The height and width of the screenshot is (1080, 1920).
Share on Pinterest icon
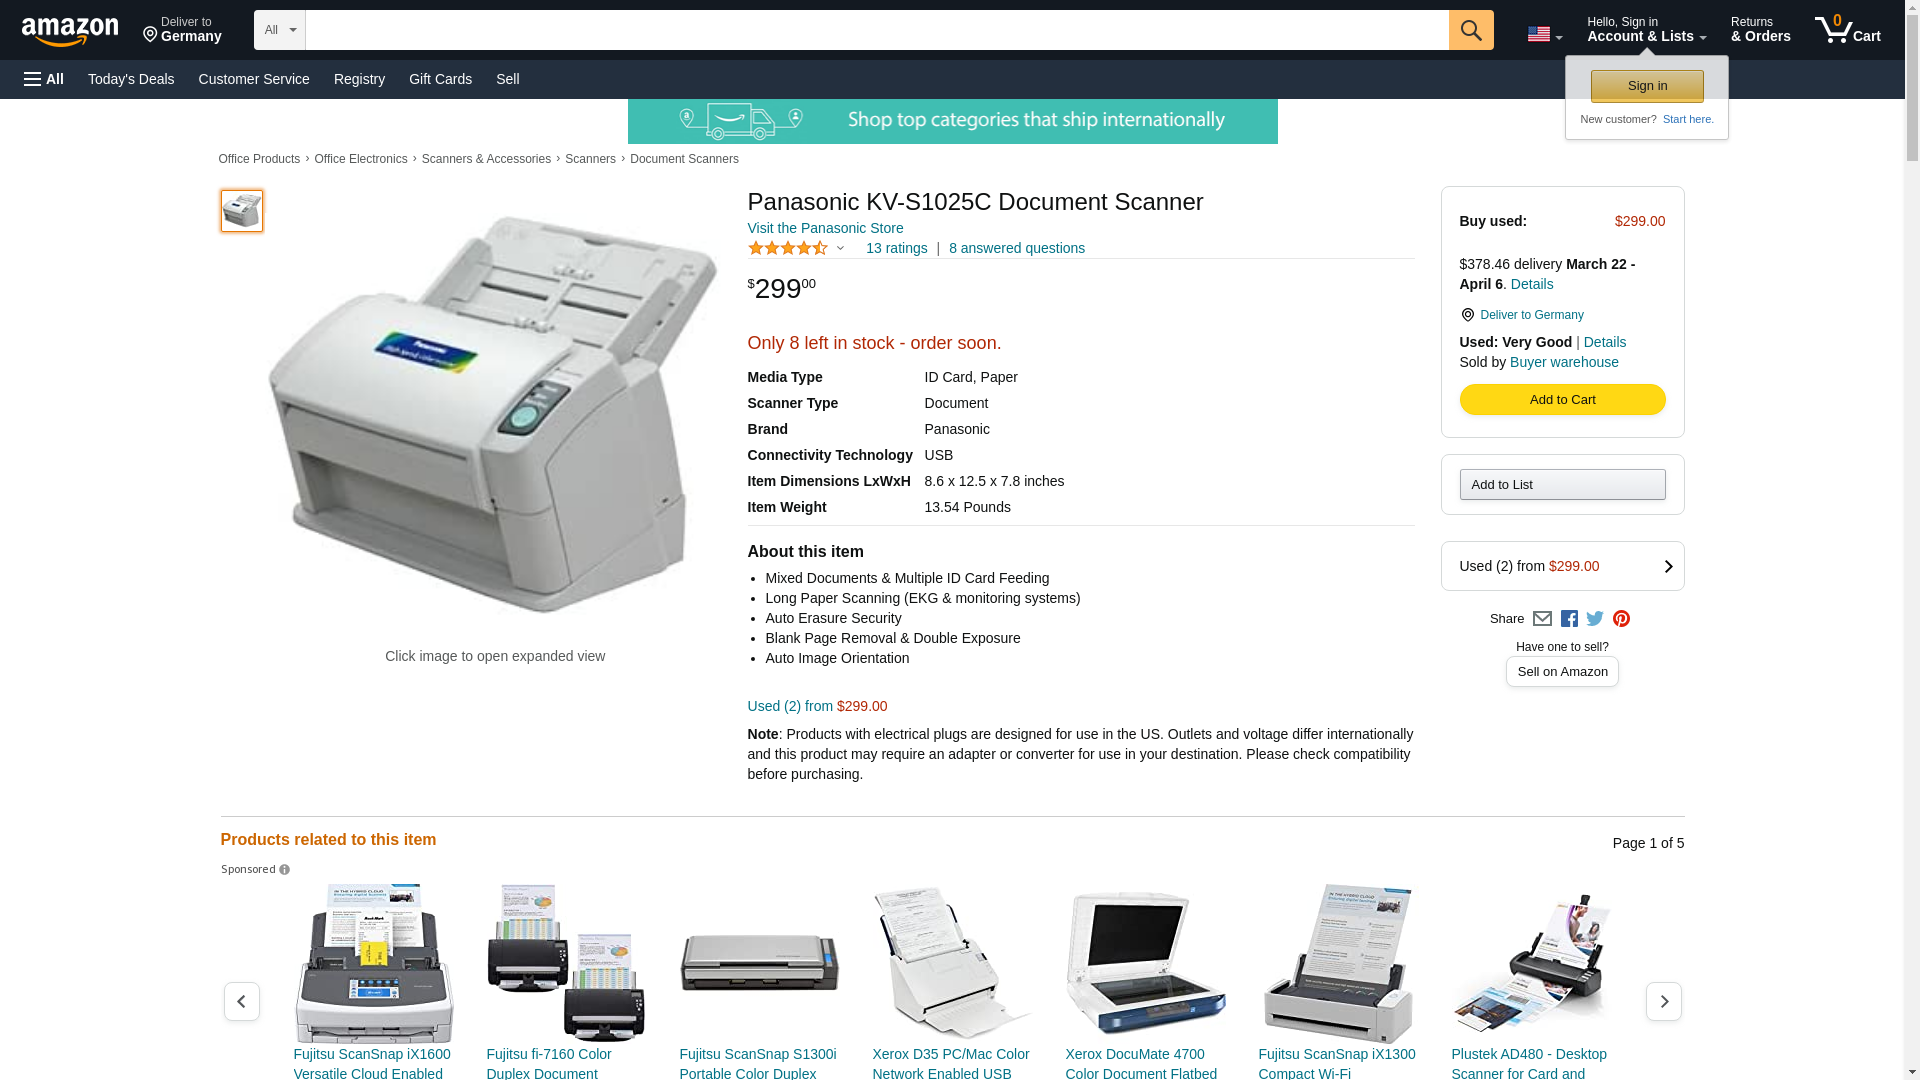pyautogui.click(x=1621, y=619)
